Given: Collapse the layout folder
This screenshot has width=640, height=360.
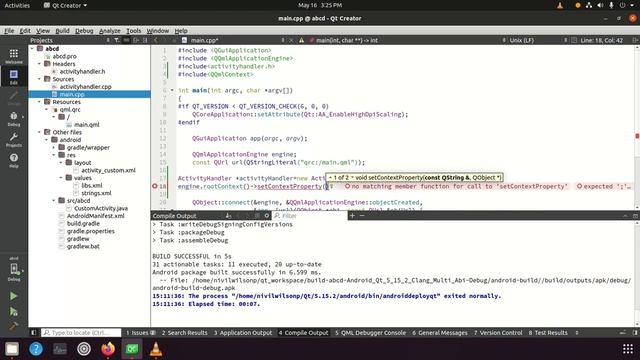Looking at the screenshot, I should pos(61,162).
